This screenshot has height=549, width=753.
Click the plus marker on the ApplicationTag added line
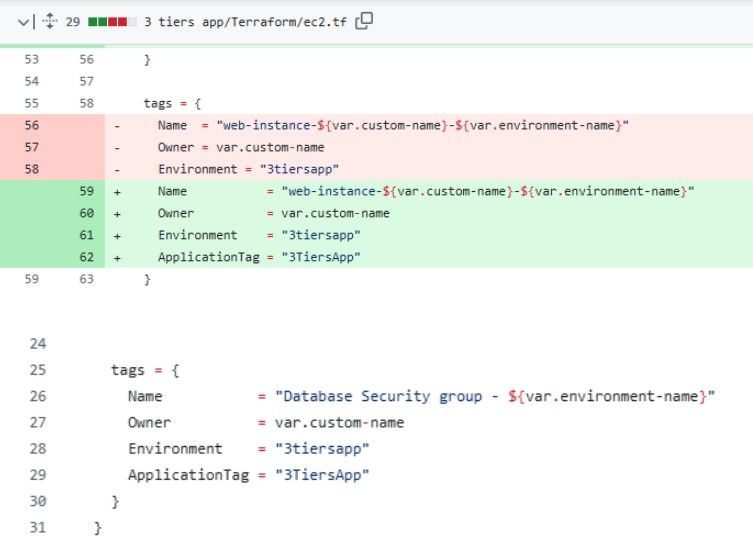point(118,257)
